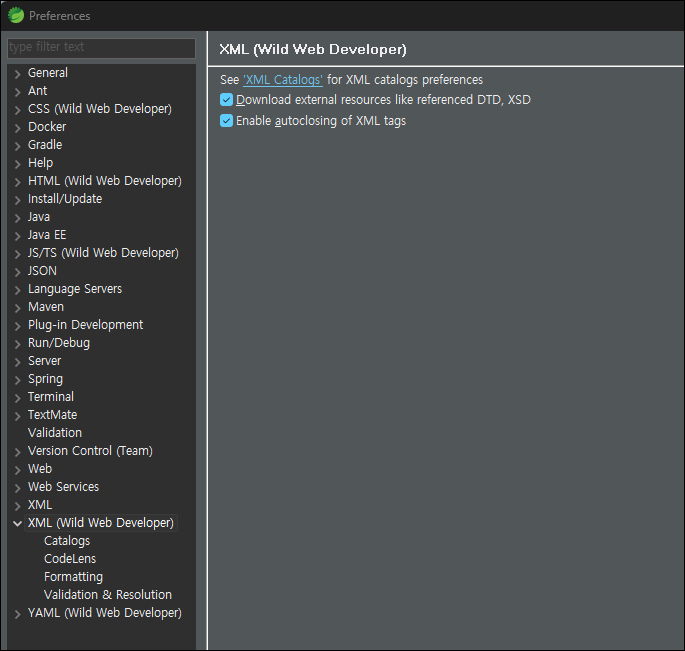Viewport: 685px width, 651px height.
Task: Open the Language Servers preferences
Action: click(x=75, y=289)
